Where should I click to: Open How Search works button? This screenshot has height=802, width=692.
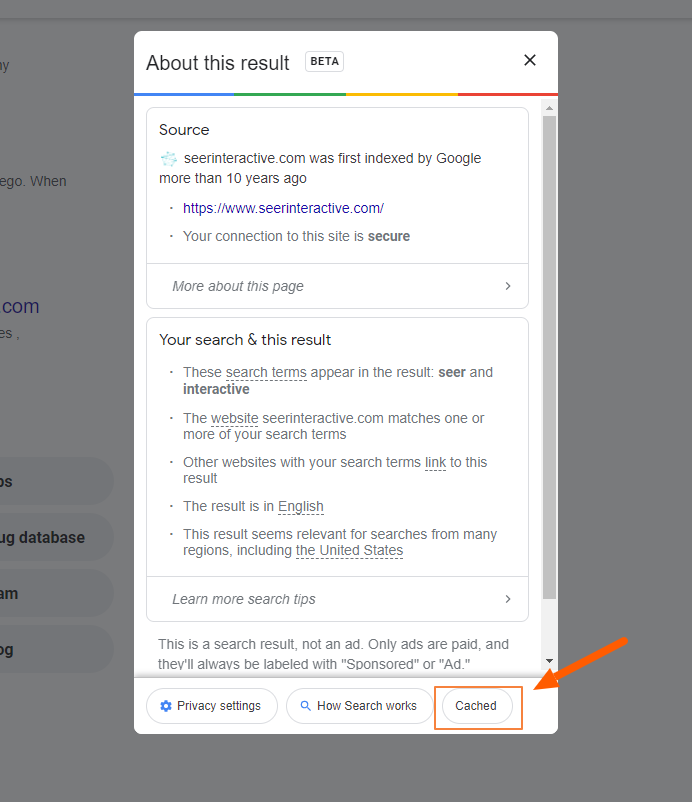359,706
